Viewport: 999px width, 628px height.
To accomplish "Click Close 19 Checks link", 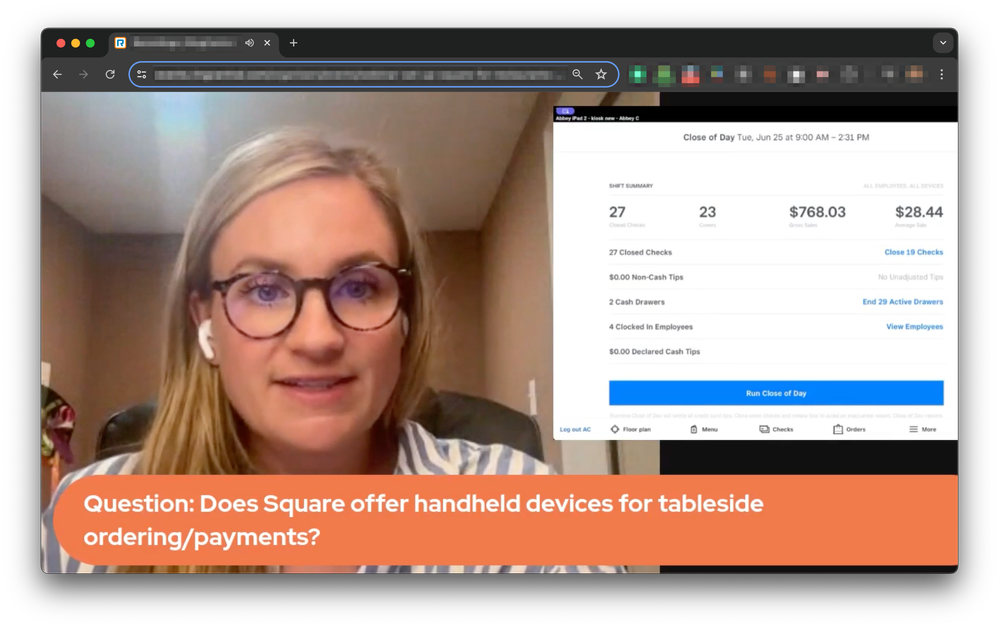I will [913, 253].
